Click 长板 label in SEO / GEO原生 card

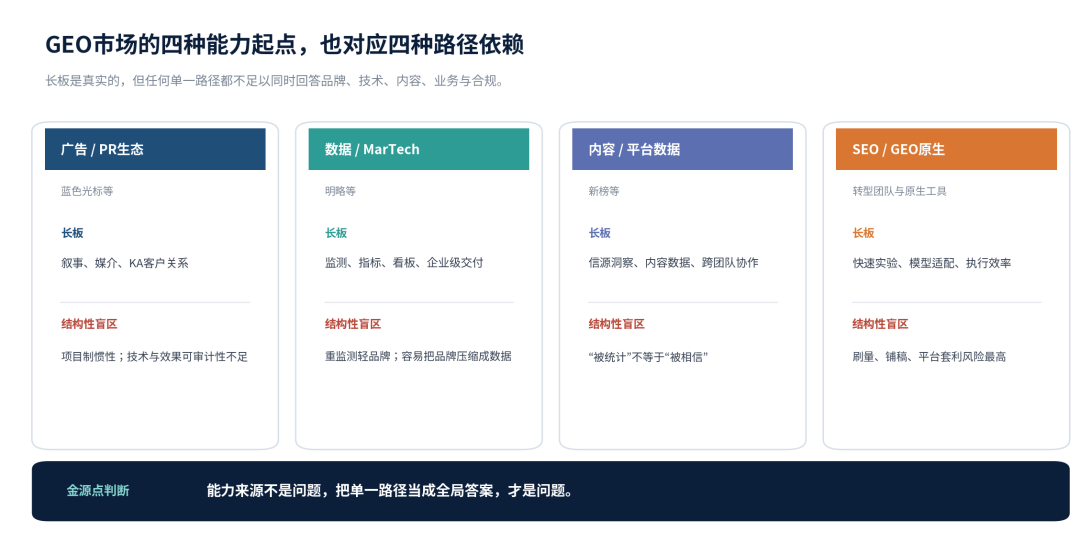(864, 233)
